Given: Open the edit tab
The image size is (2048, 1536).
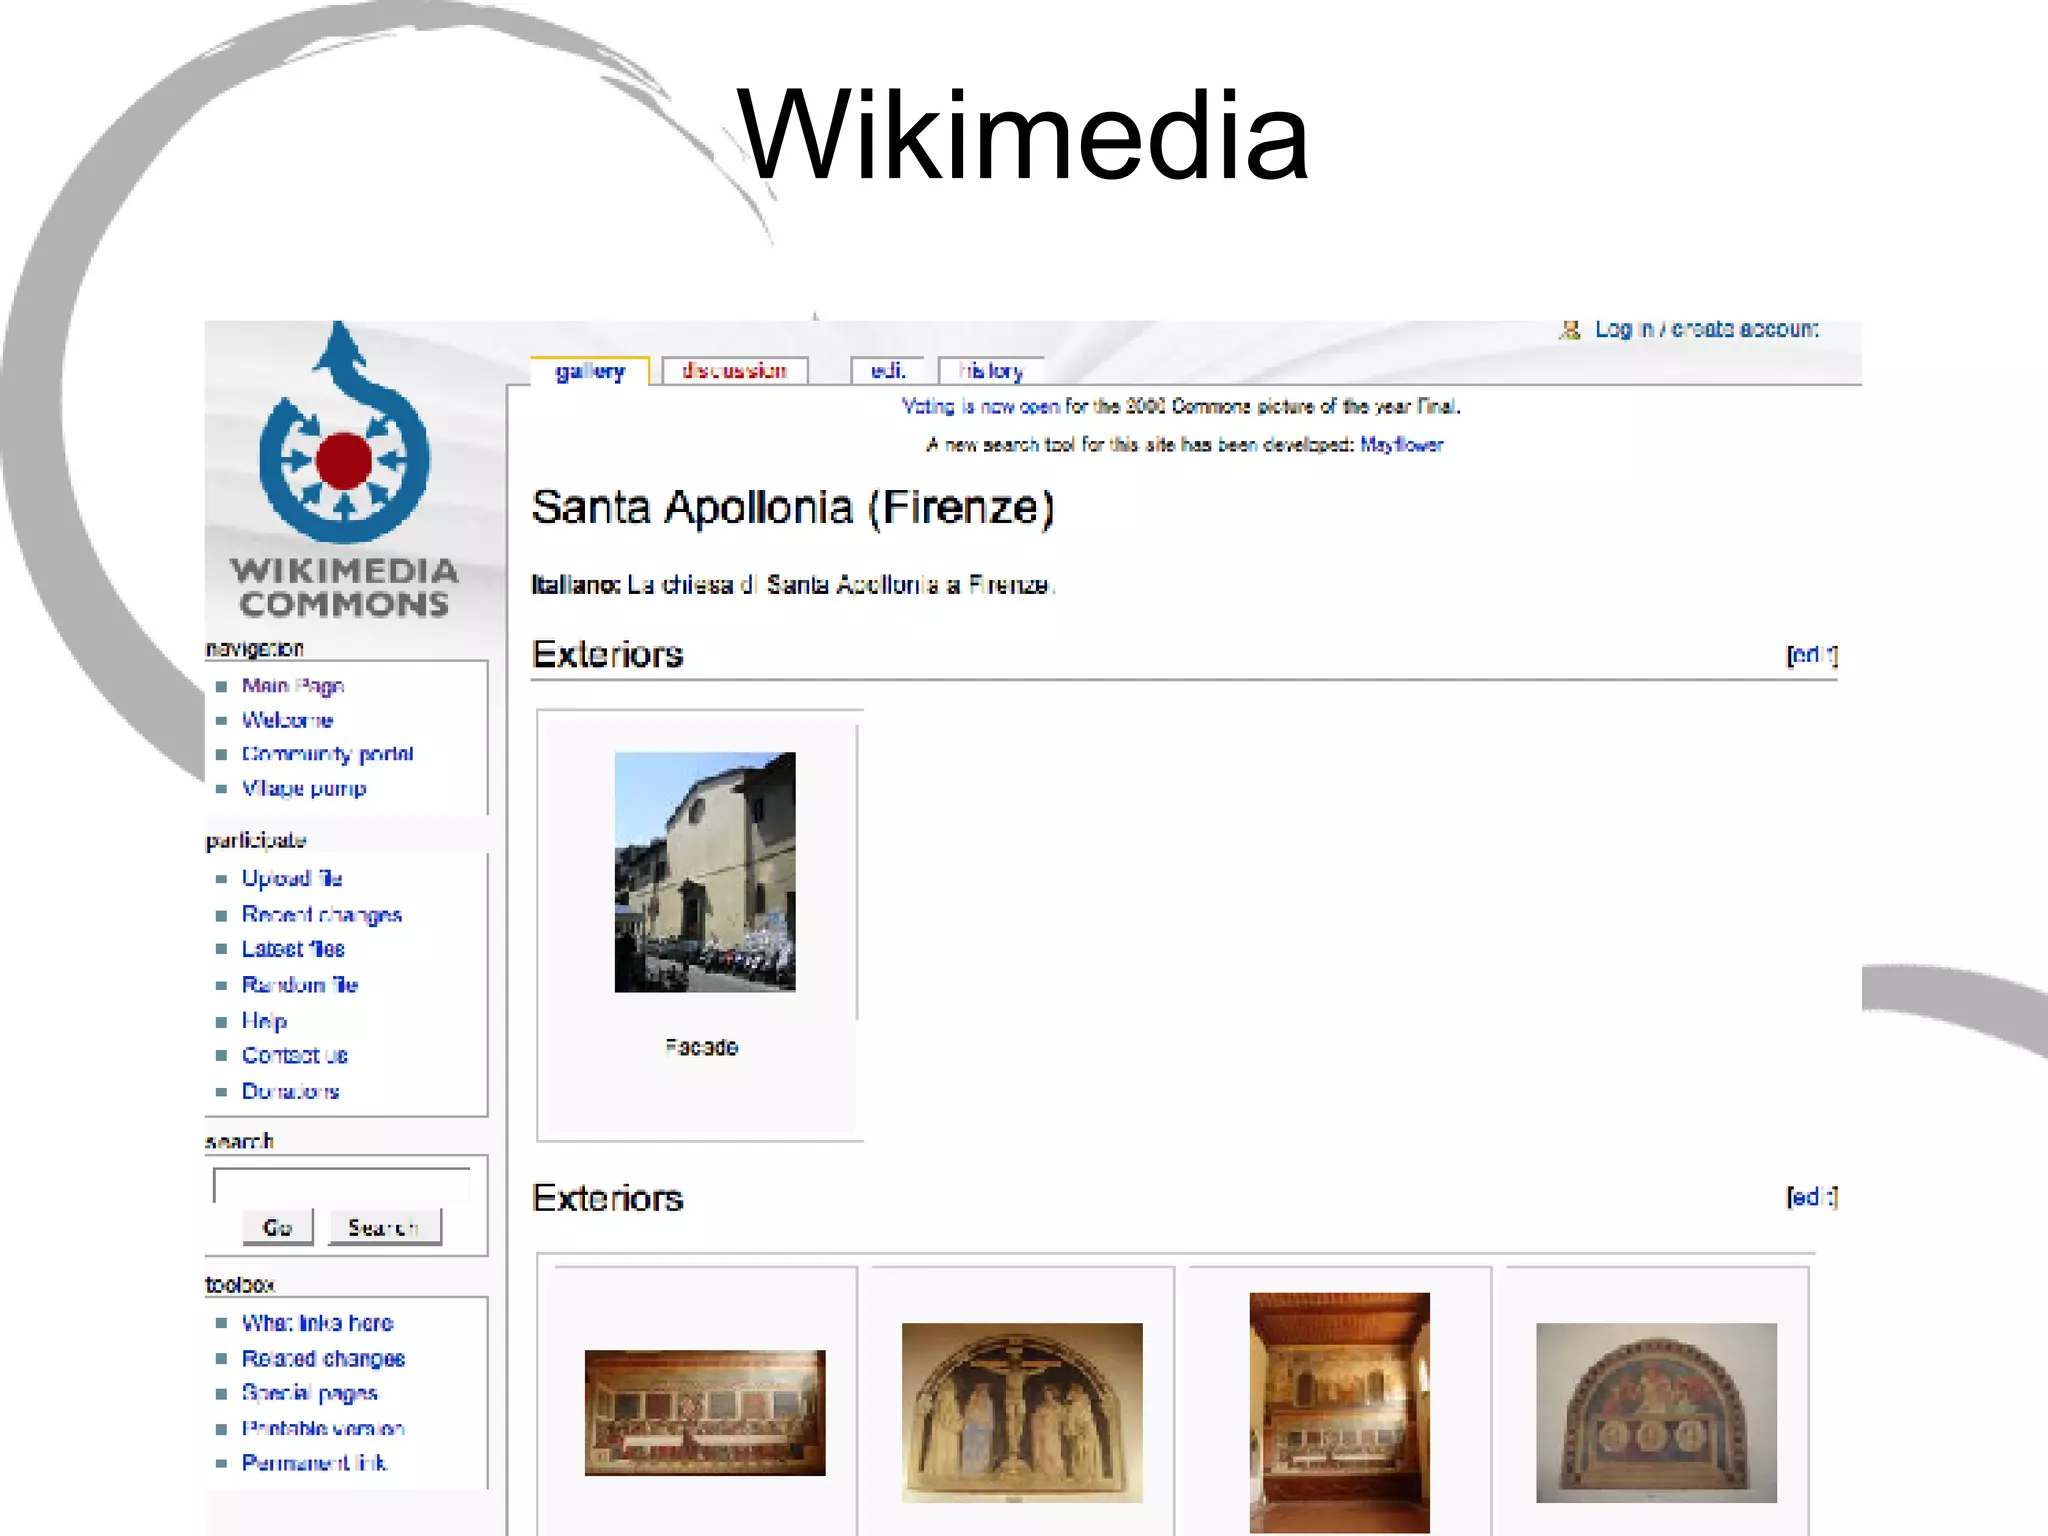Looking at the screenshot, I should [888, 371].
